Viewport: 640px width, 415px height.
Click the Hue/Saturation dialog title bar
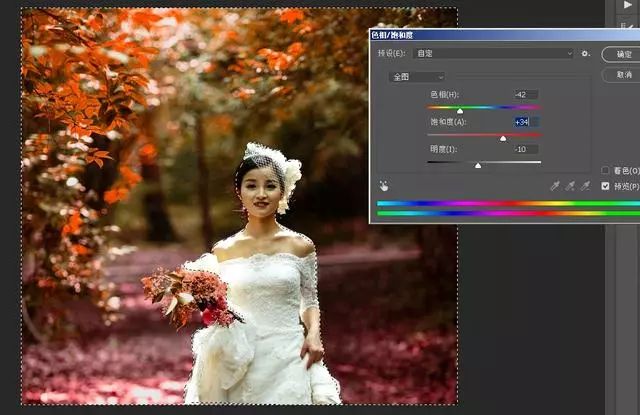[505, 35]
